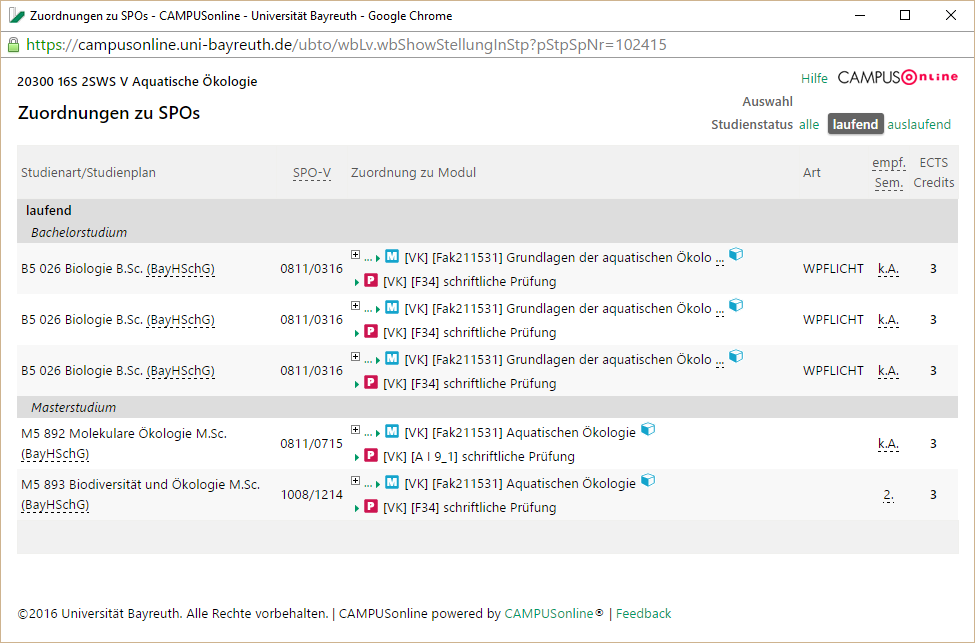
Task: Open the Feedback link in footer
Action: [644, 614]
